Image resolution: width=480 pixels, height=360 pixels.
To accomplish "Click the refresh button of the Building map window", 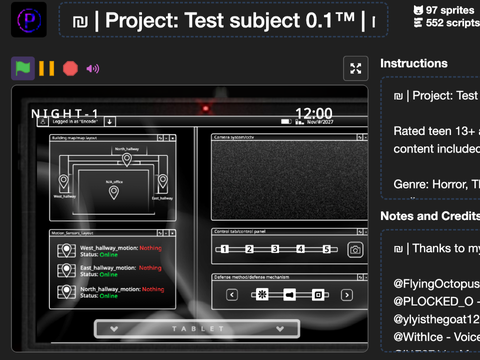I will tap(160, 138).
